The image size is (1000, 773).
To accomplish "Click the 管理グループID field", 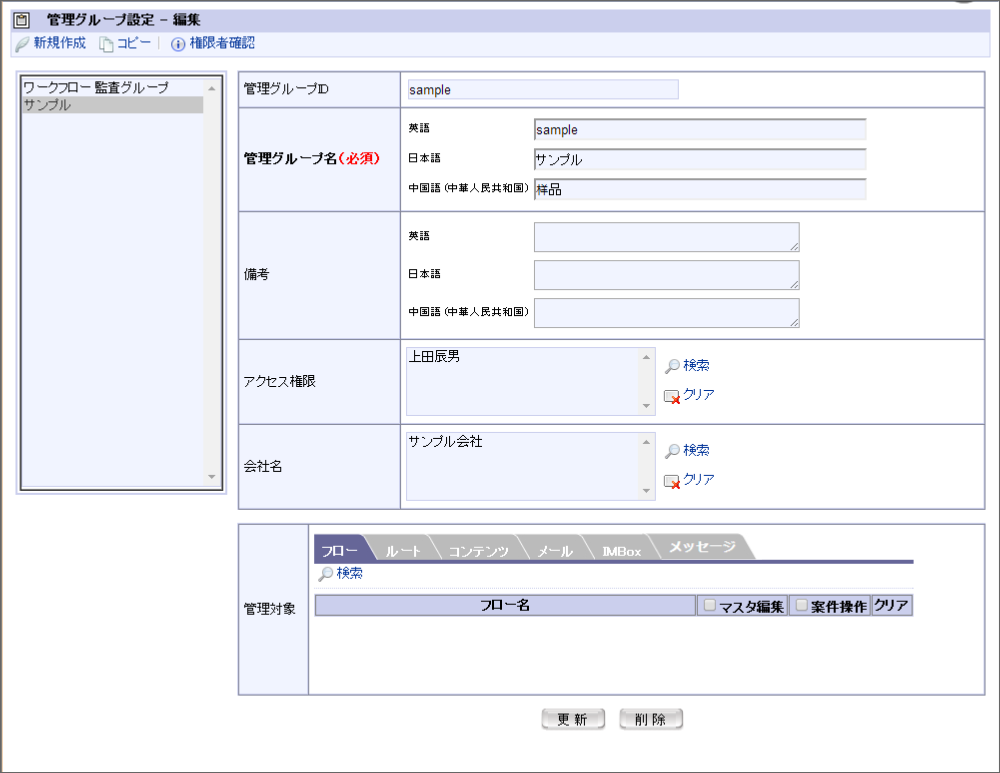I will coord(543,90).
